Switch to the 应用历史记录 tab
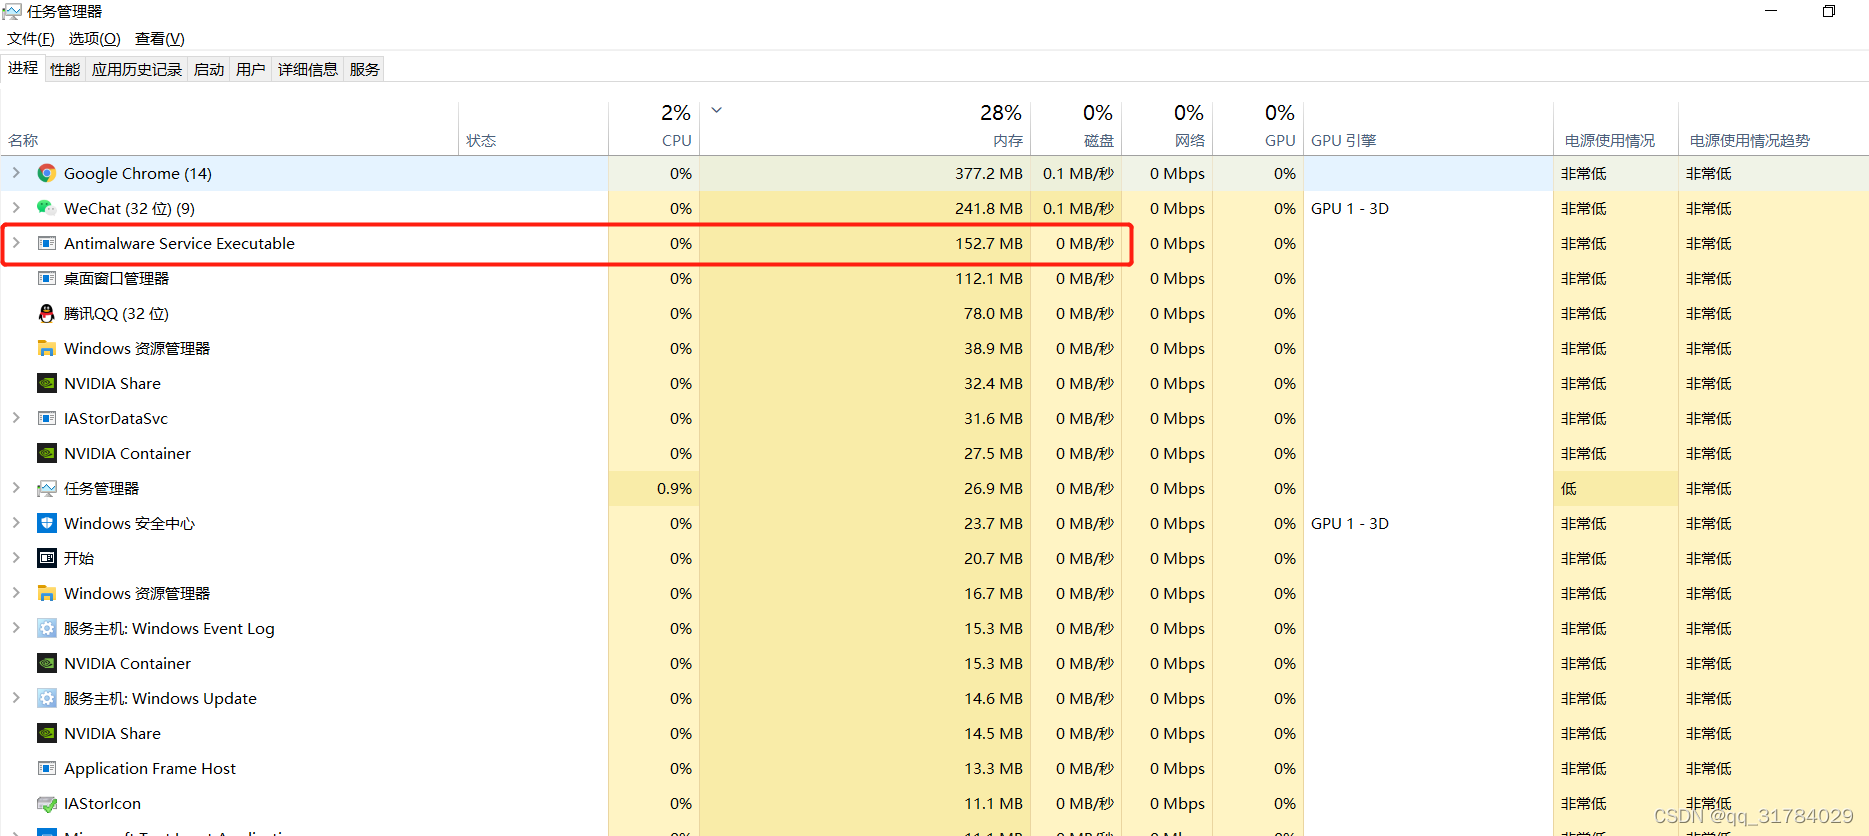 [x=137, y=69]
